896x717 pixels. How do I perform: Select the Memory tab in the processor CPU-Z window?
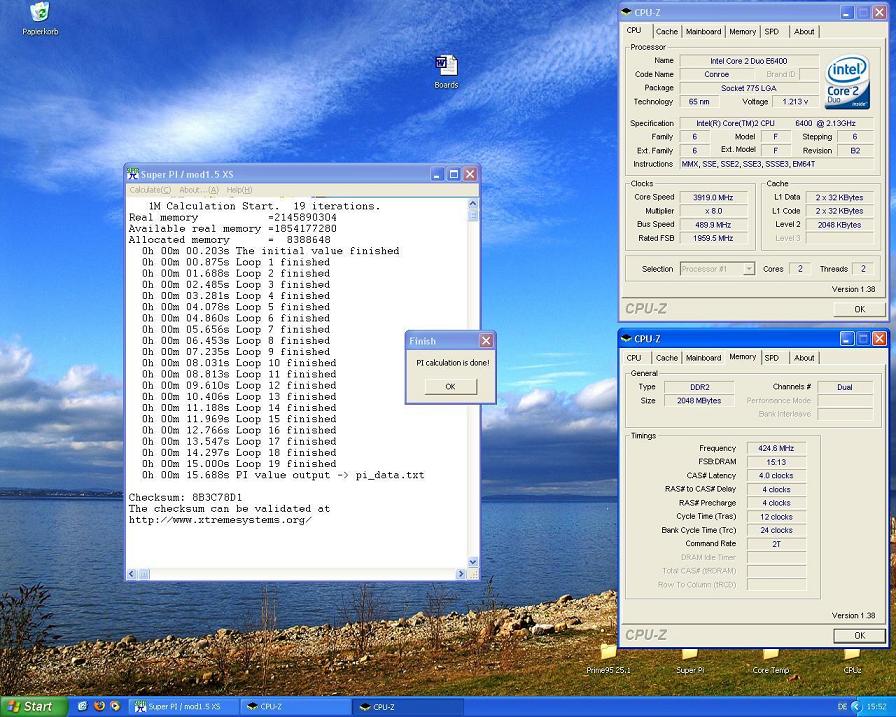(x=742, y=31)
